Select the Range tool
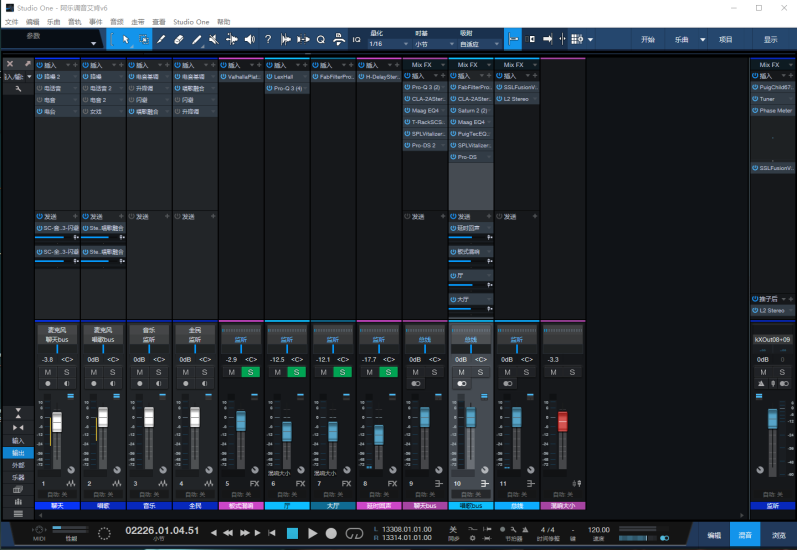 click(144, 39)
